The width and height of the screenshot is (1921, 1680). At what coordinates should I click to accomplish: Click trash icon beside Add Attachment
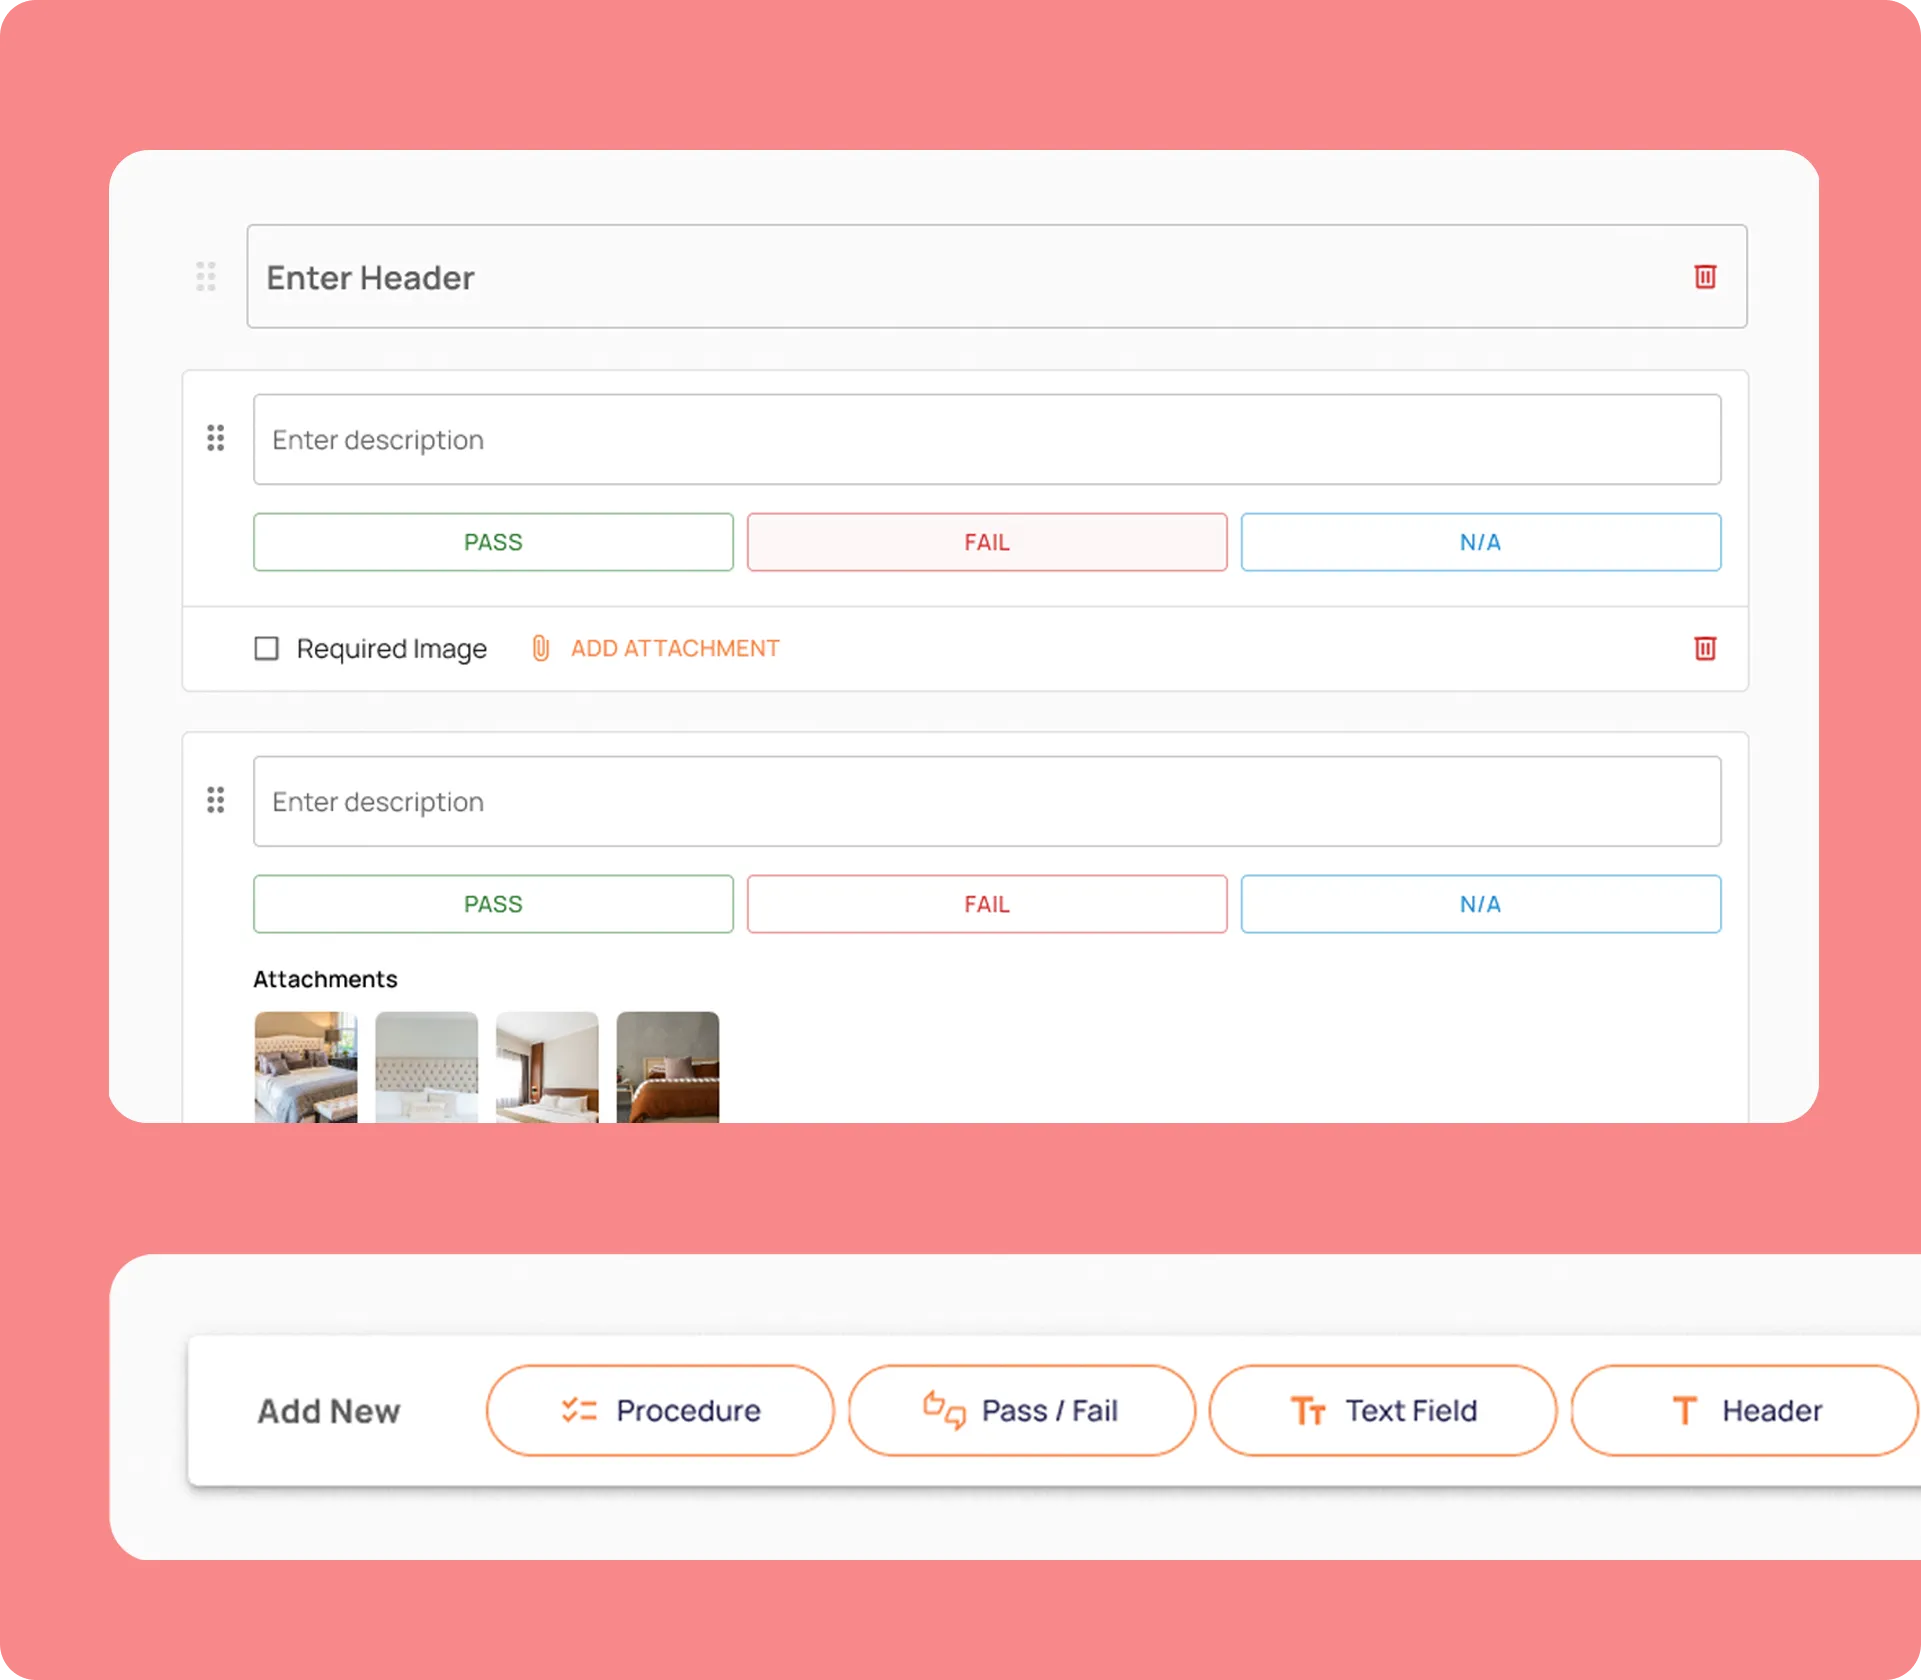(1705, 649)
